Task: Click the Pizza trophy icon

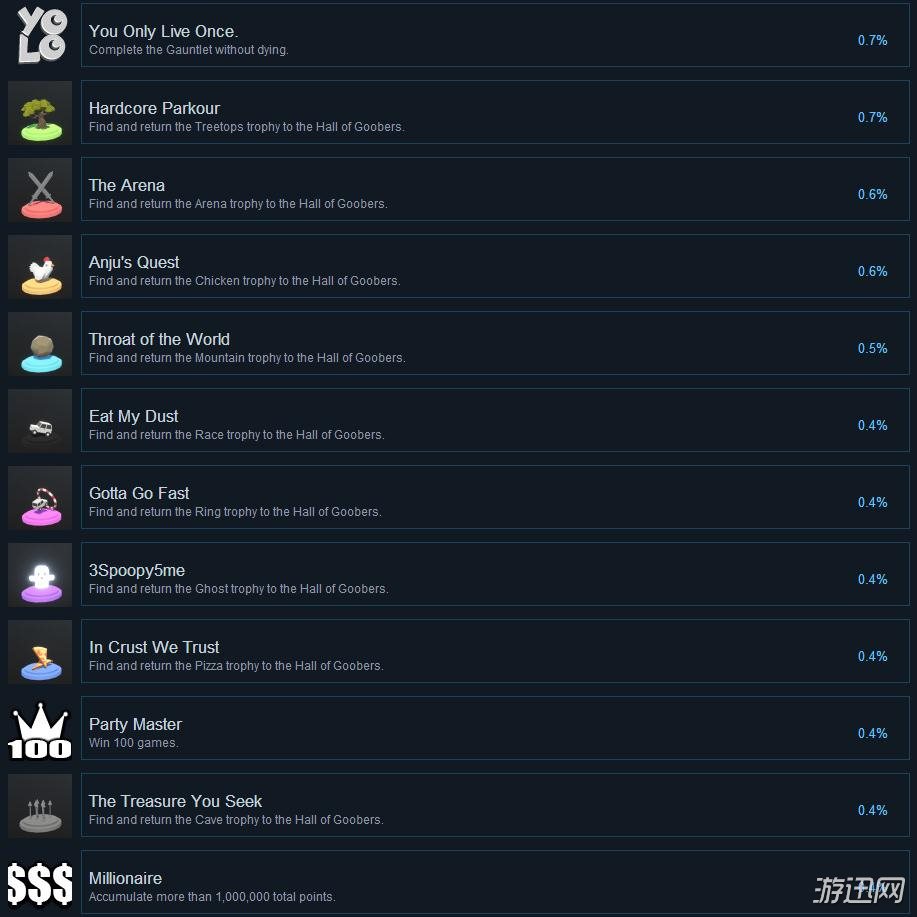Action: pos(40,653)
